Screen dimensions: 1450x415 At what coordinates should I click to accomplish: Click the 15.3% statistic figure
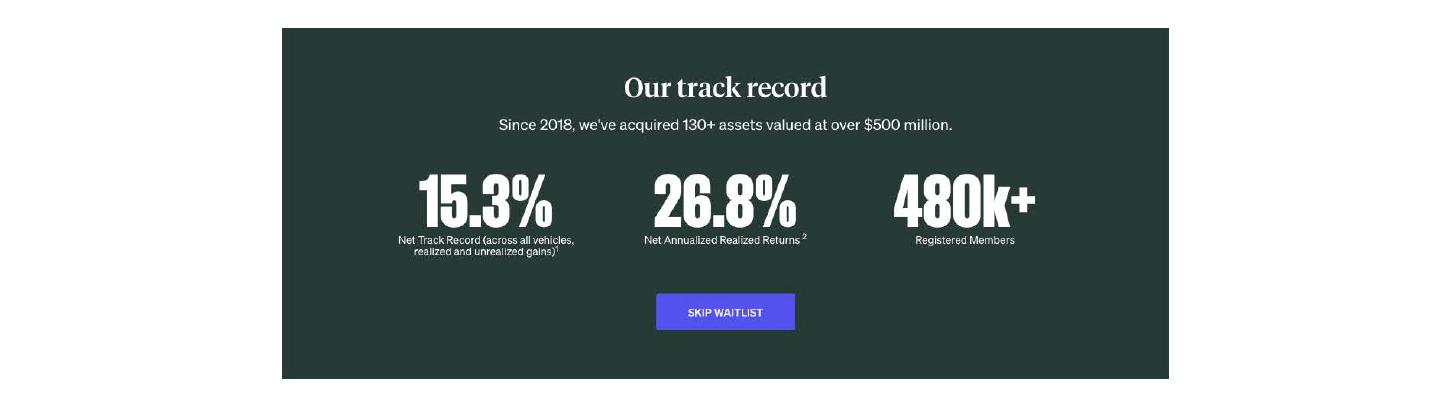[485, 201]
